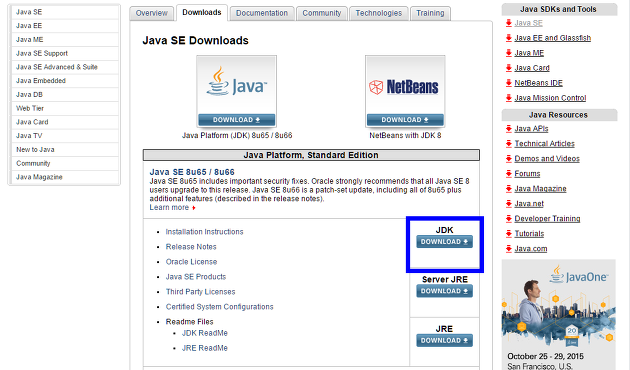
Task: Click red arrow icon beside Java Mission Control
Action: tap(509, 98)
